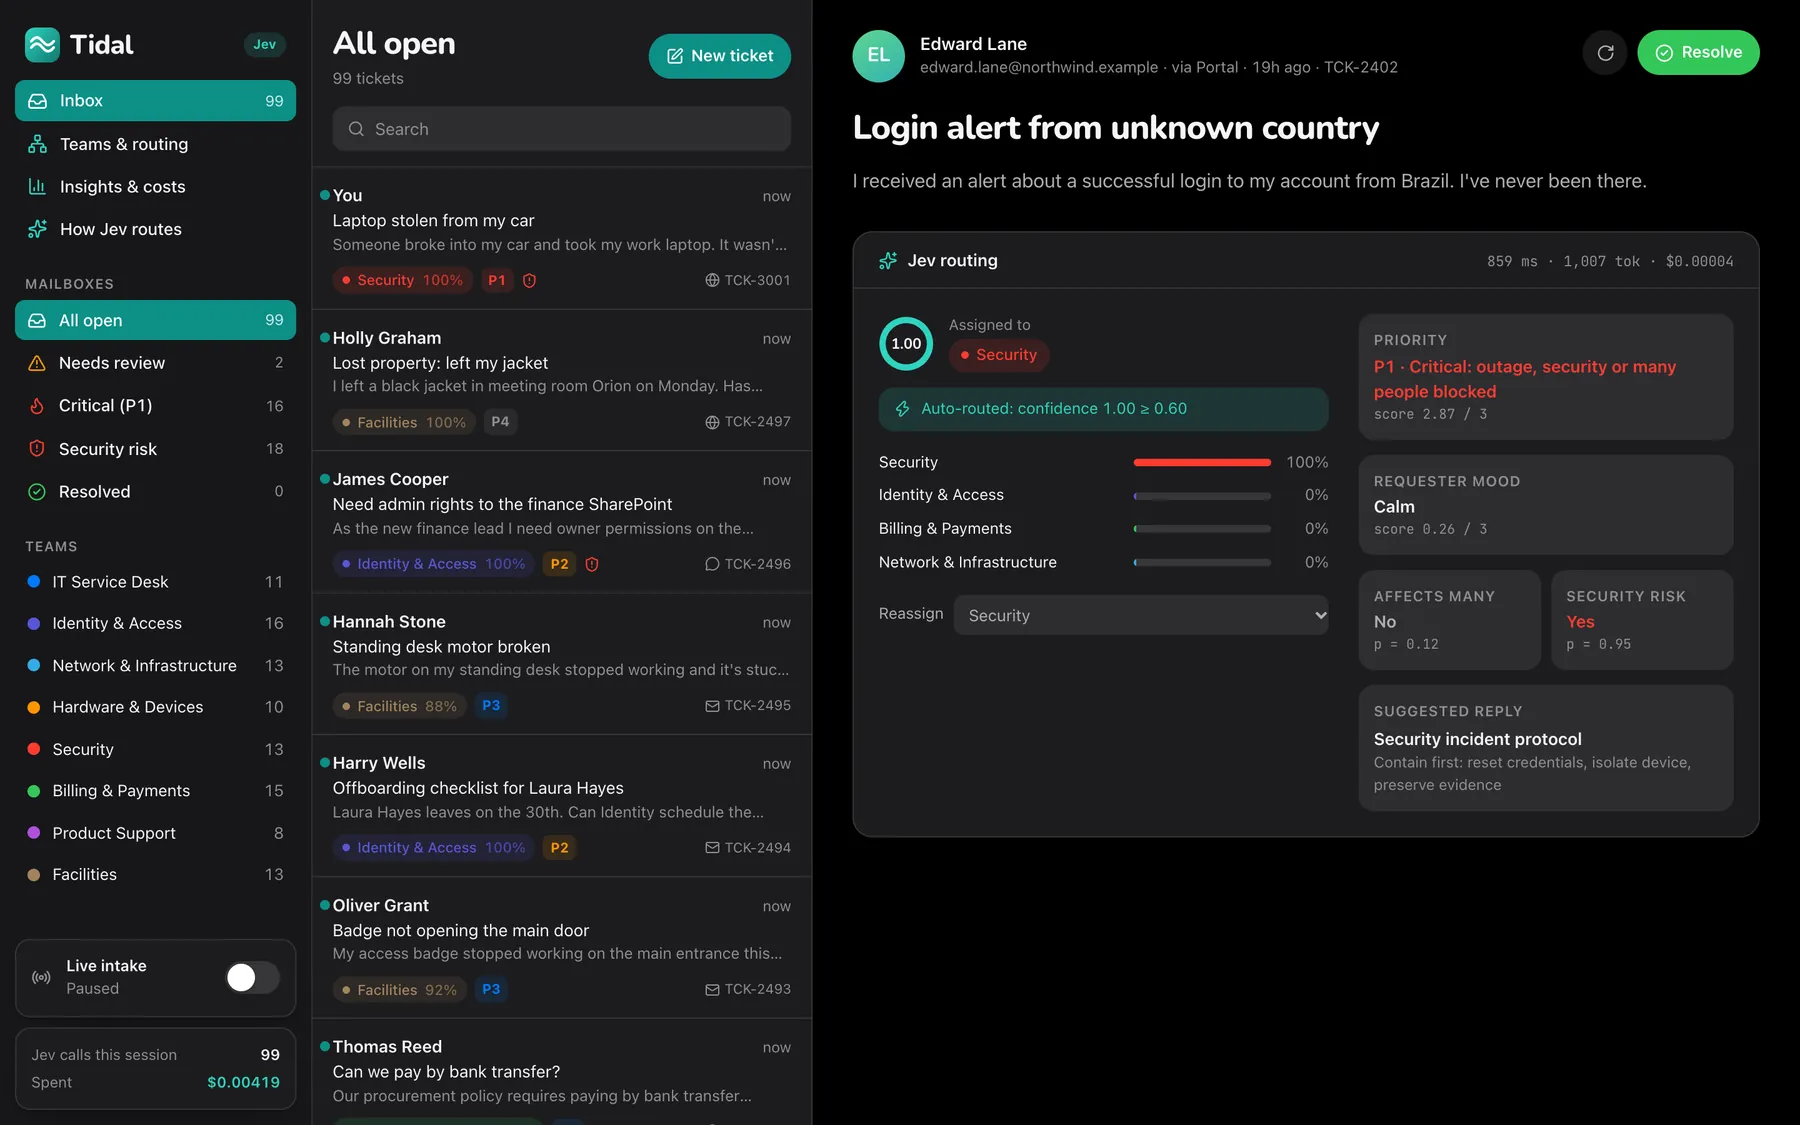Click the Insights & costs chart icon
The width and height of the screenshot is (1800, 1125).
(x=37, y=187)
